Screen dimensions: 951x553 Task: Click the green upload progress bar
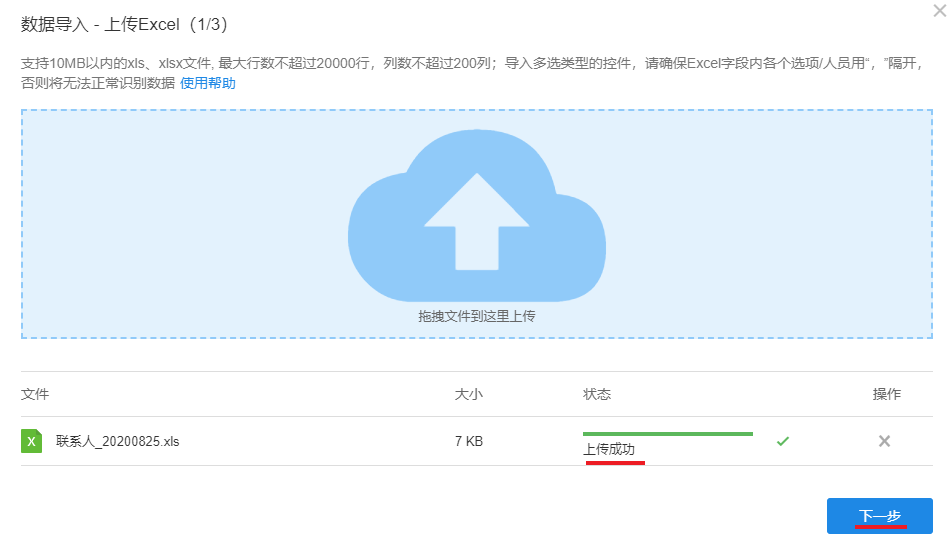[x=667, y=434]
